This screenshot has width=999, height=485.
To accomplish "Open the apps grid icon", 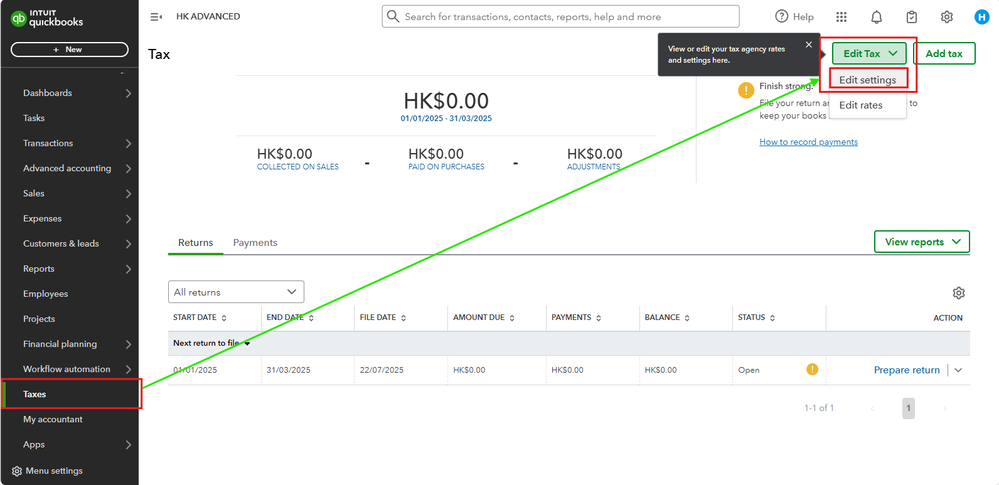I will point(841,17).
